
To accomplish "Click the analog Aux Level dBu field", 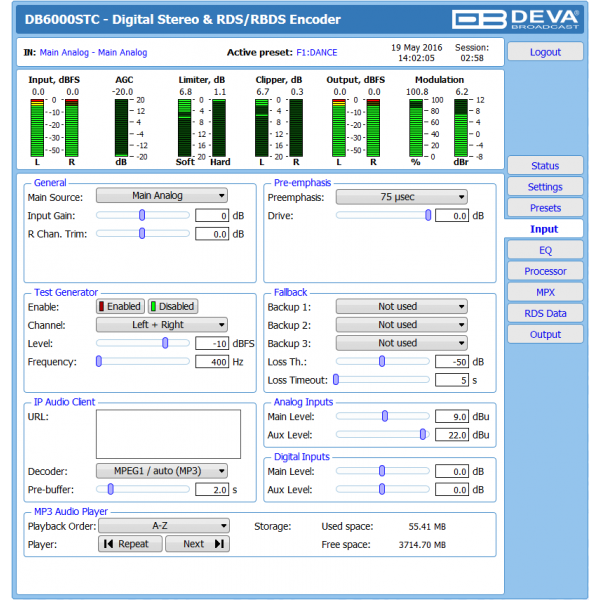I will pyautogui.click(x=452, y=435).
